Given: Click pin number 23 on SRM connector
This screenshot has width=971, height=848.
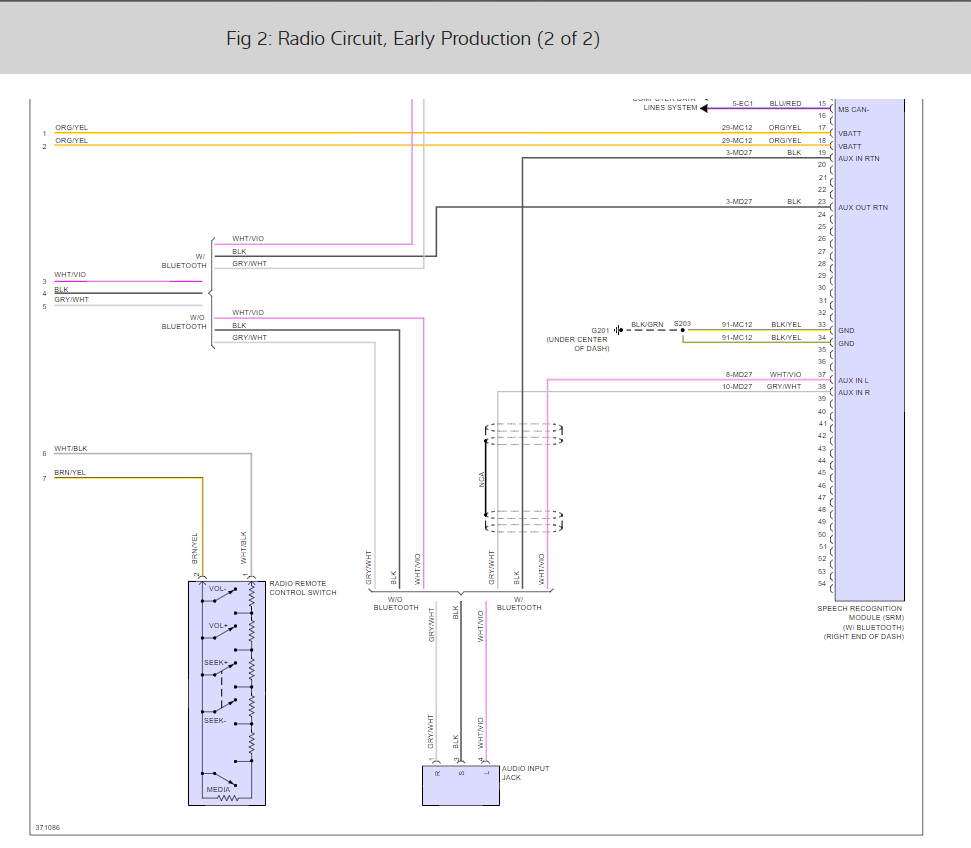Looking at the screenshot, I should pos(822,202).
